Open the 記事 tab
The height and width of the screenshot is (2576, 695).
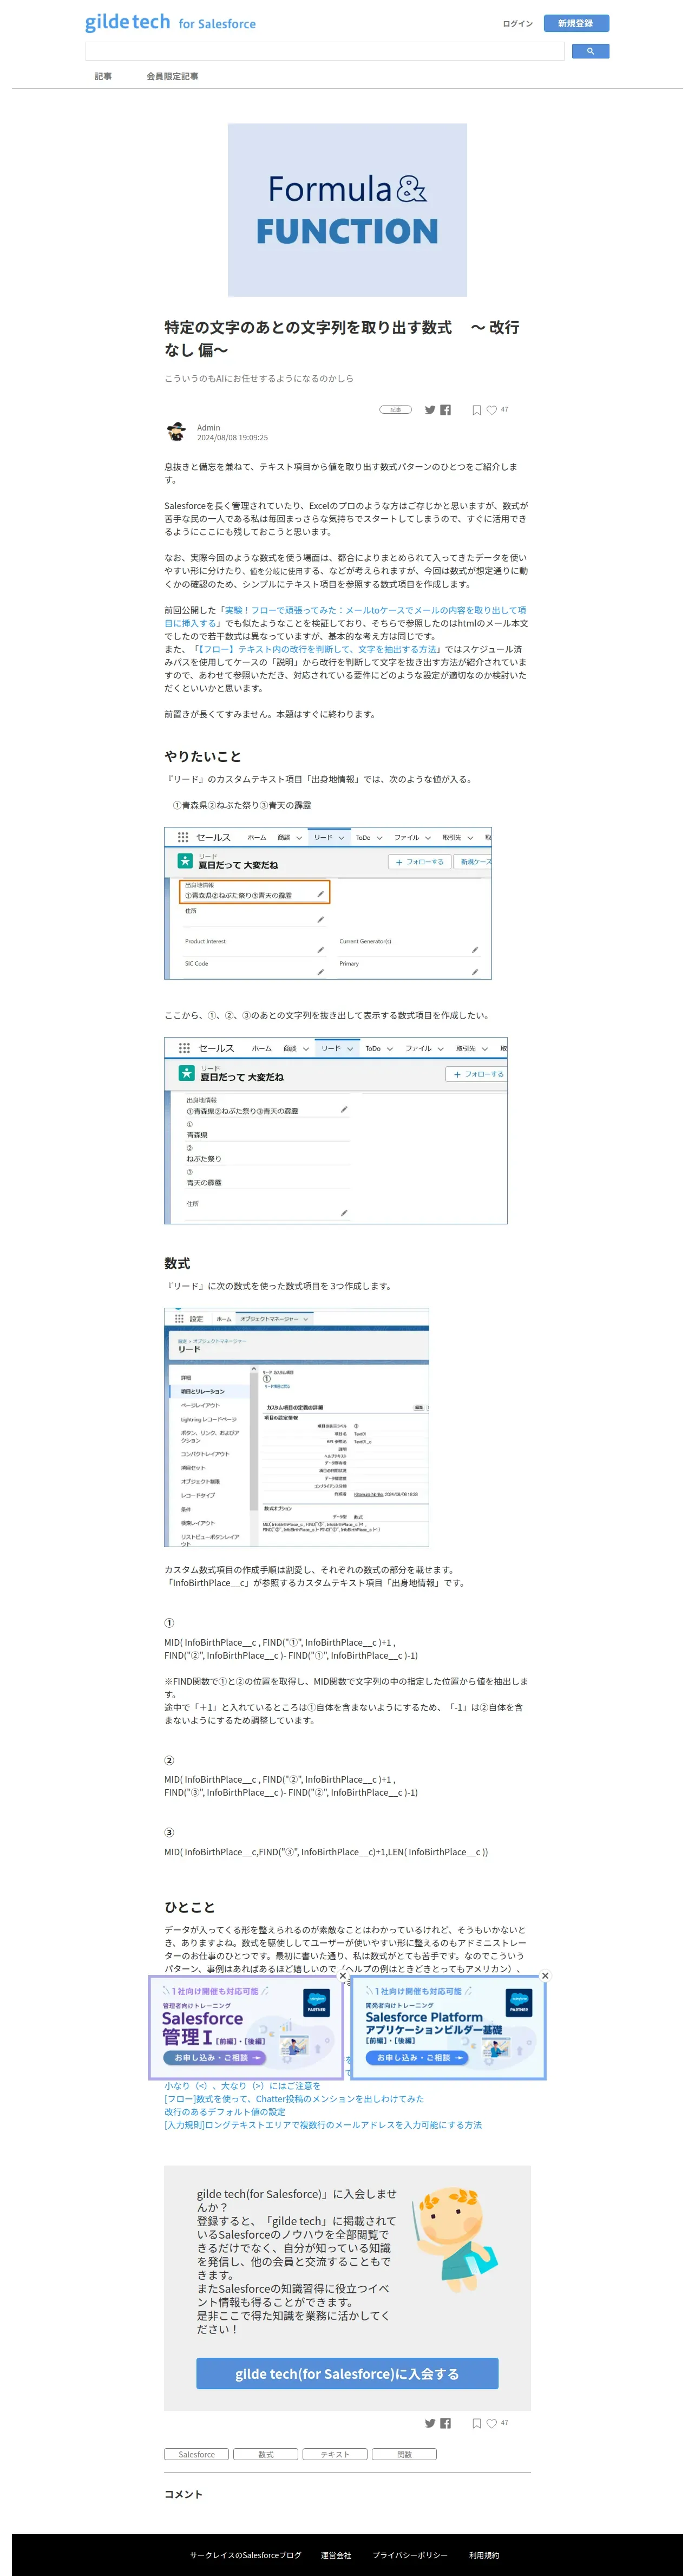coord(103,76)
